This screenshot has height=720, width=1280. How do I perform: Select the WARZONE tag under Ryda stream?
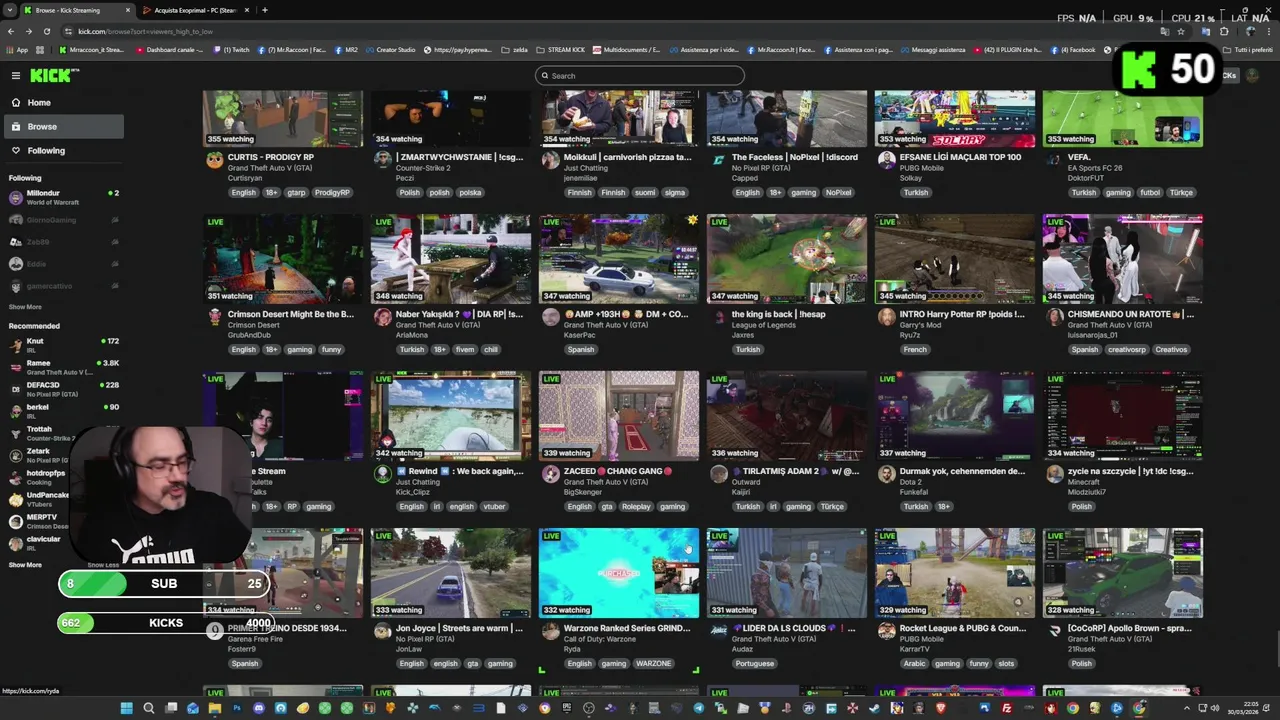(654, 664)
